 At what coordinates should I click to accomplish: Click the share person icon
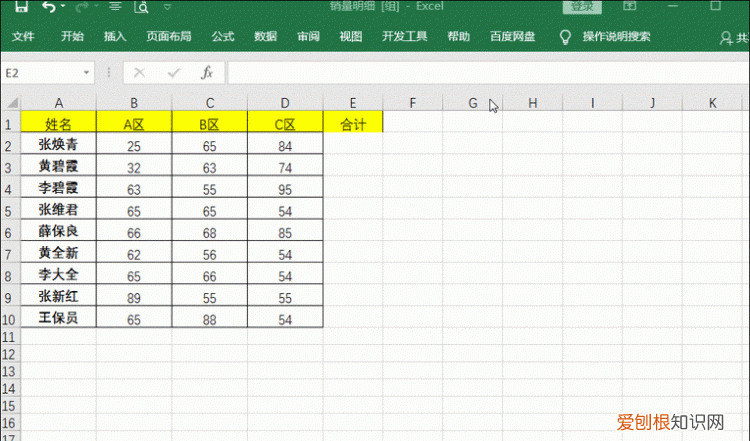(726, 38)
